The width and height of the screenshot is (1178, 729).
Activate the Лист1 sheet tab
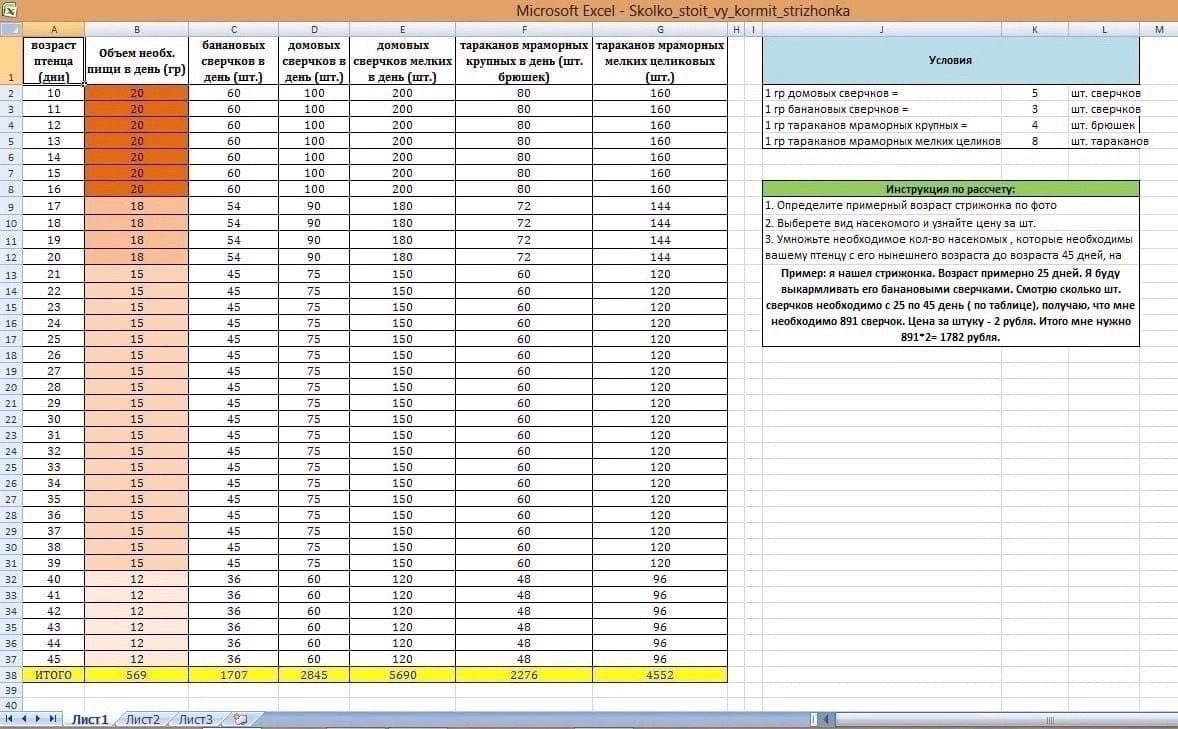[x=89, y=719]
